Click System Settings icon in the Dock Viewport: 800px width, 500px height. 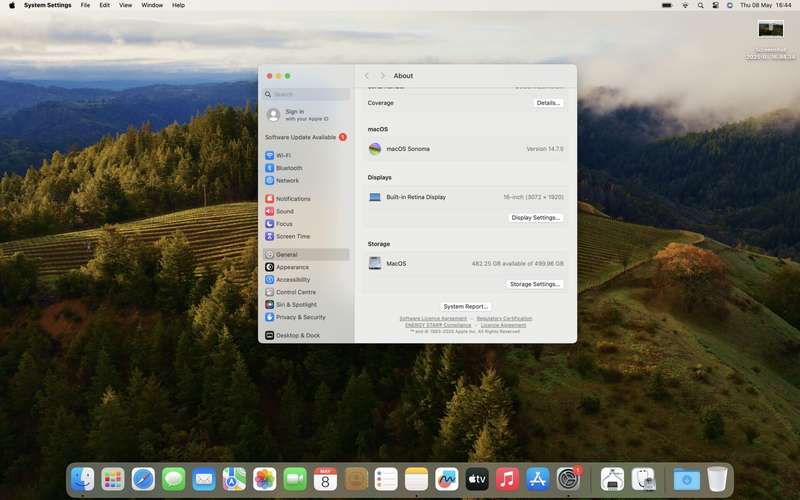[x=568, y=480]
